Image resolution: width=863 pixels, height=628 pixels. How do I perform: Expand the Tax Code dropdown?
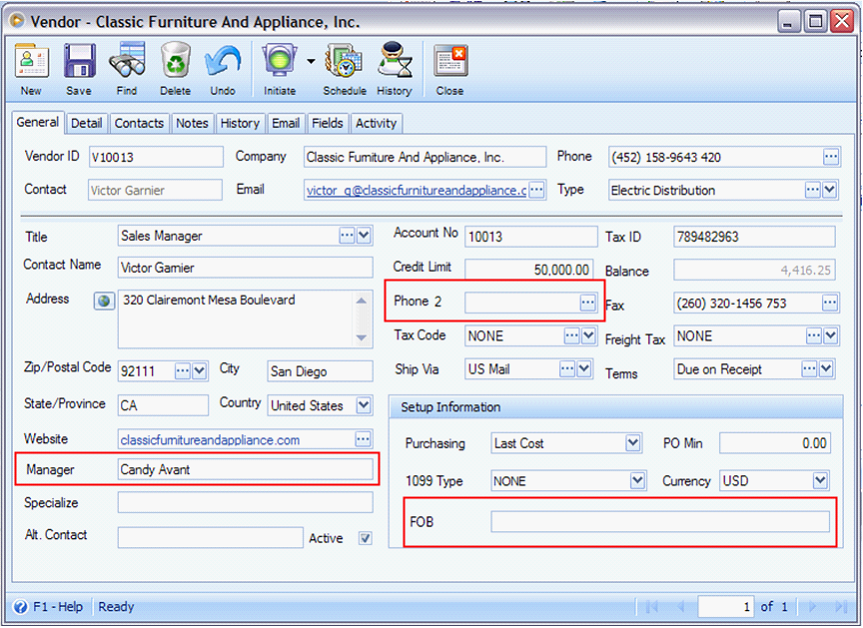(x=588, y=336)
